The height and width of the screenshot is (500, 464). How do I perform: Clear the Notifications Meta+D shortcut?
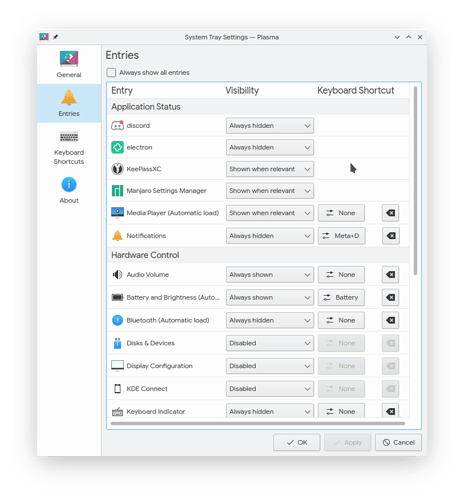click(390, 236)
